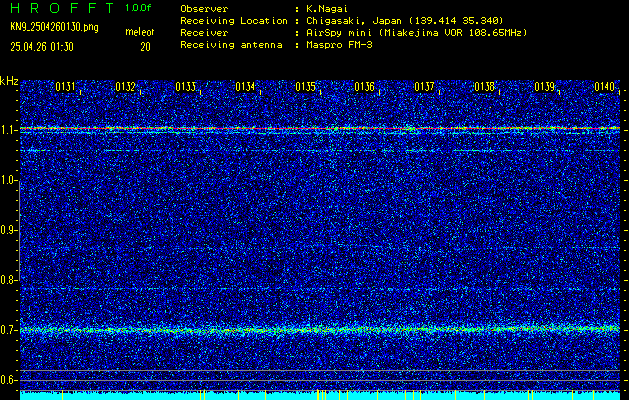Click the 0131 time marker
This screenshot has width=629, height=400.
click(65, 87)
